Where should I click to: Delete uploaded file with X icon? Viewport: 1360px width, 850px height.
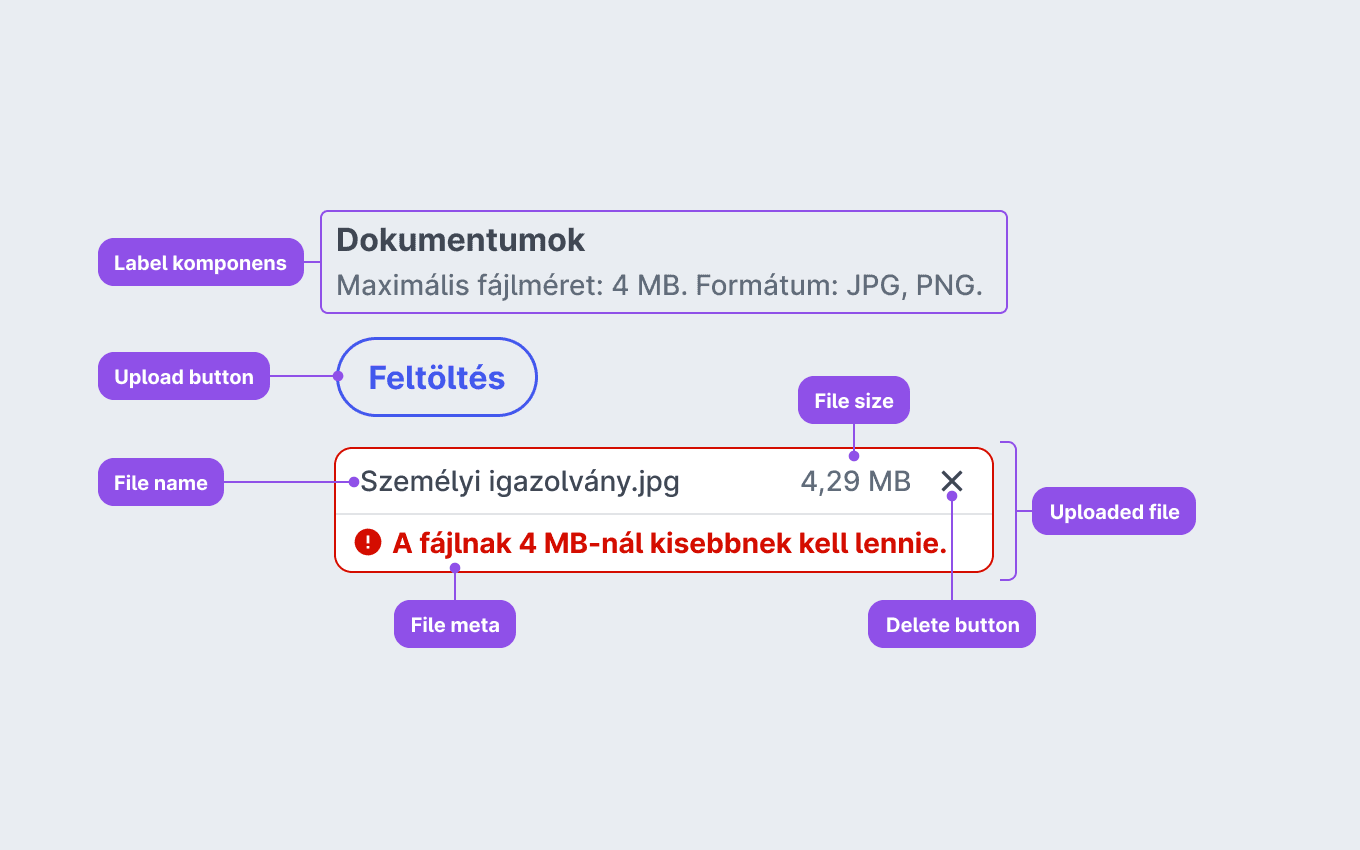952,481
